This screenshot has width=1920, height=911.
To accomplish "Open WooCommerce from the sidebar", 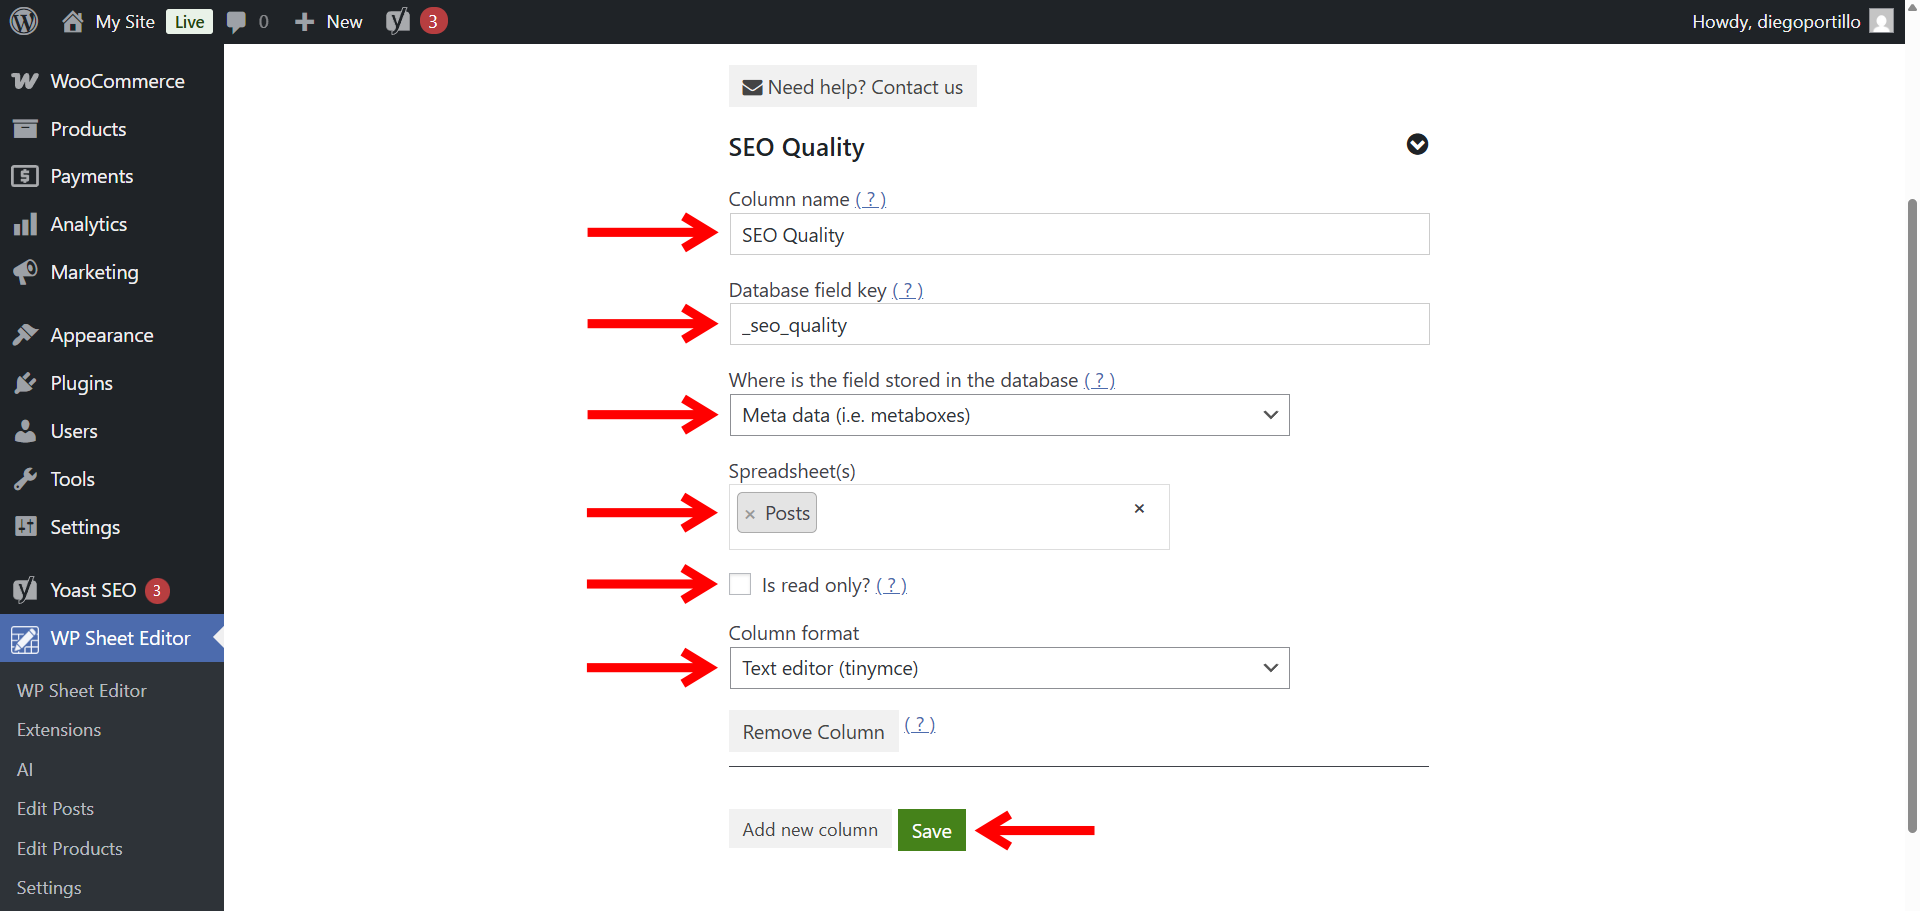I will pos(116,81).
